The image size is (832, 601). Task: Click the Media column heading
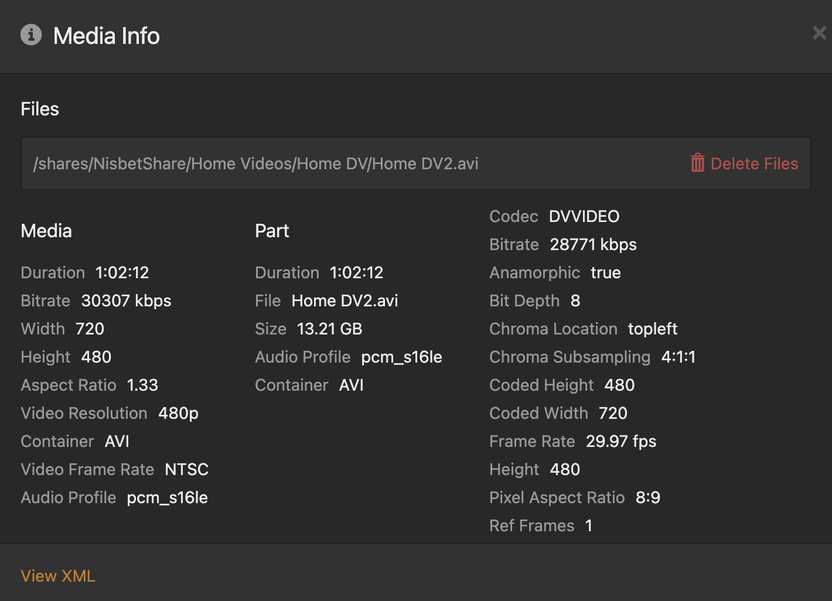(46, 231)
